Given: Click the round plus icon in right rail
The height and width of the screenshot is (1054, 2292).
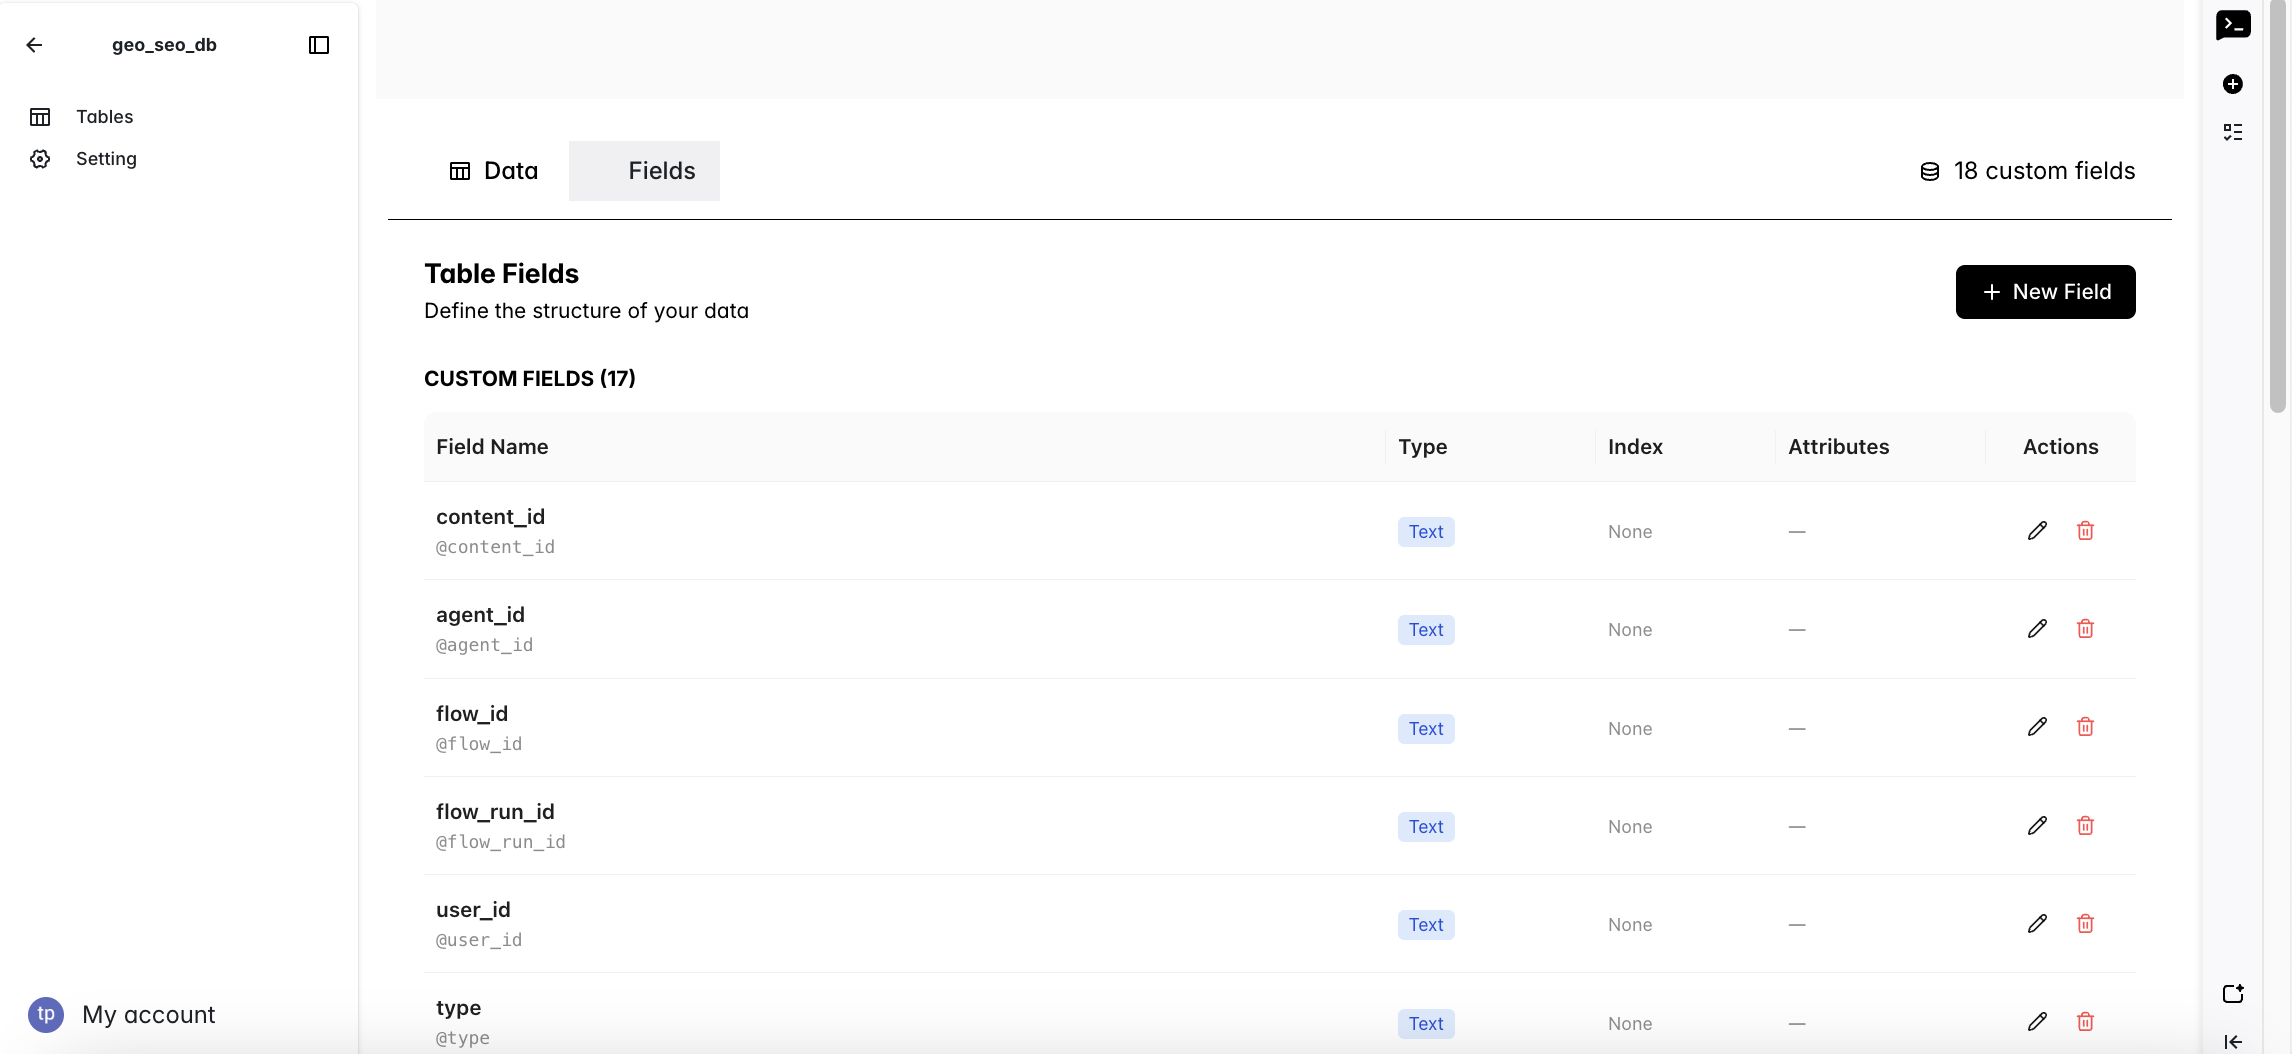Looking at the screenshot, I should coord(2233,84).
